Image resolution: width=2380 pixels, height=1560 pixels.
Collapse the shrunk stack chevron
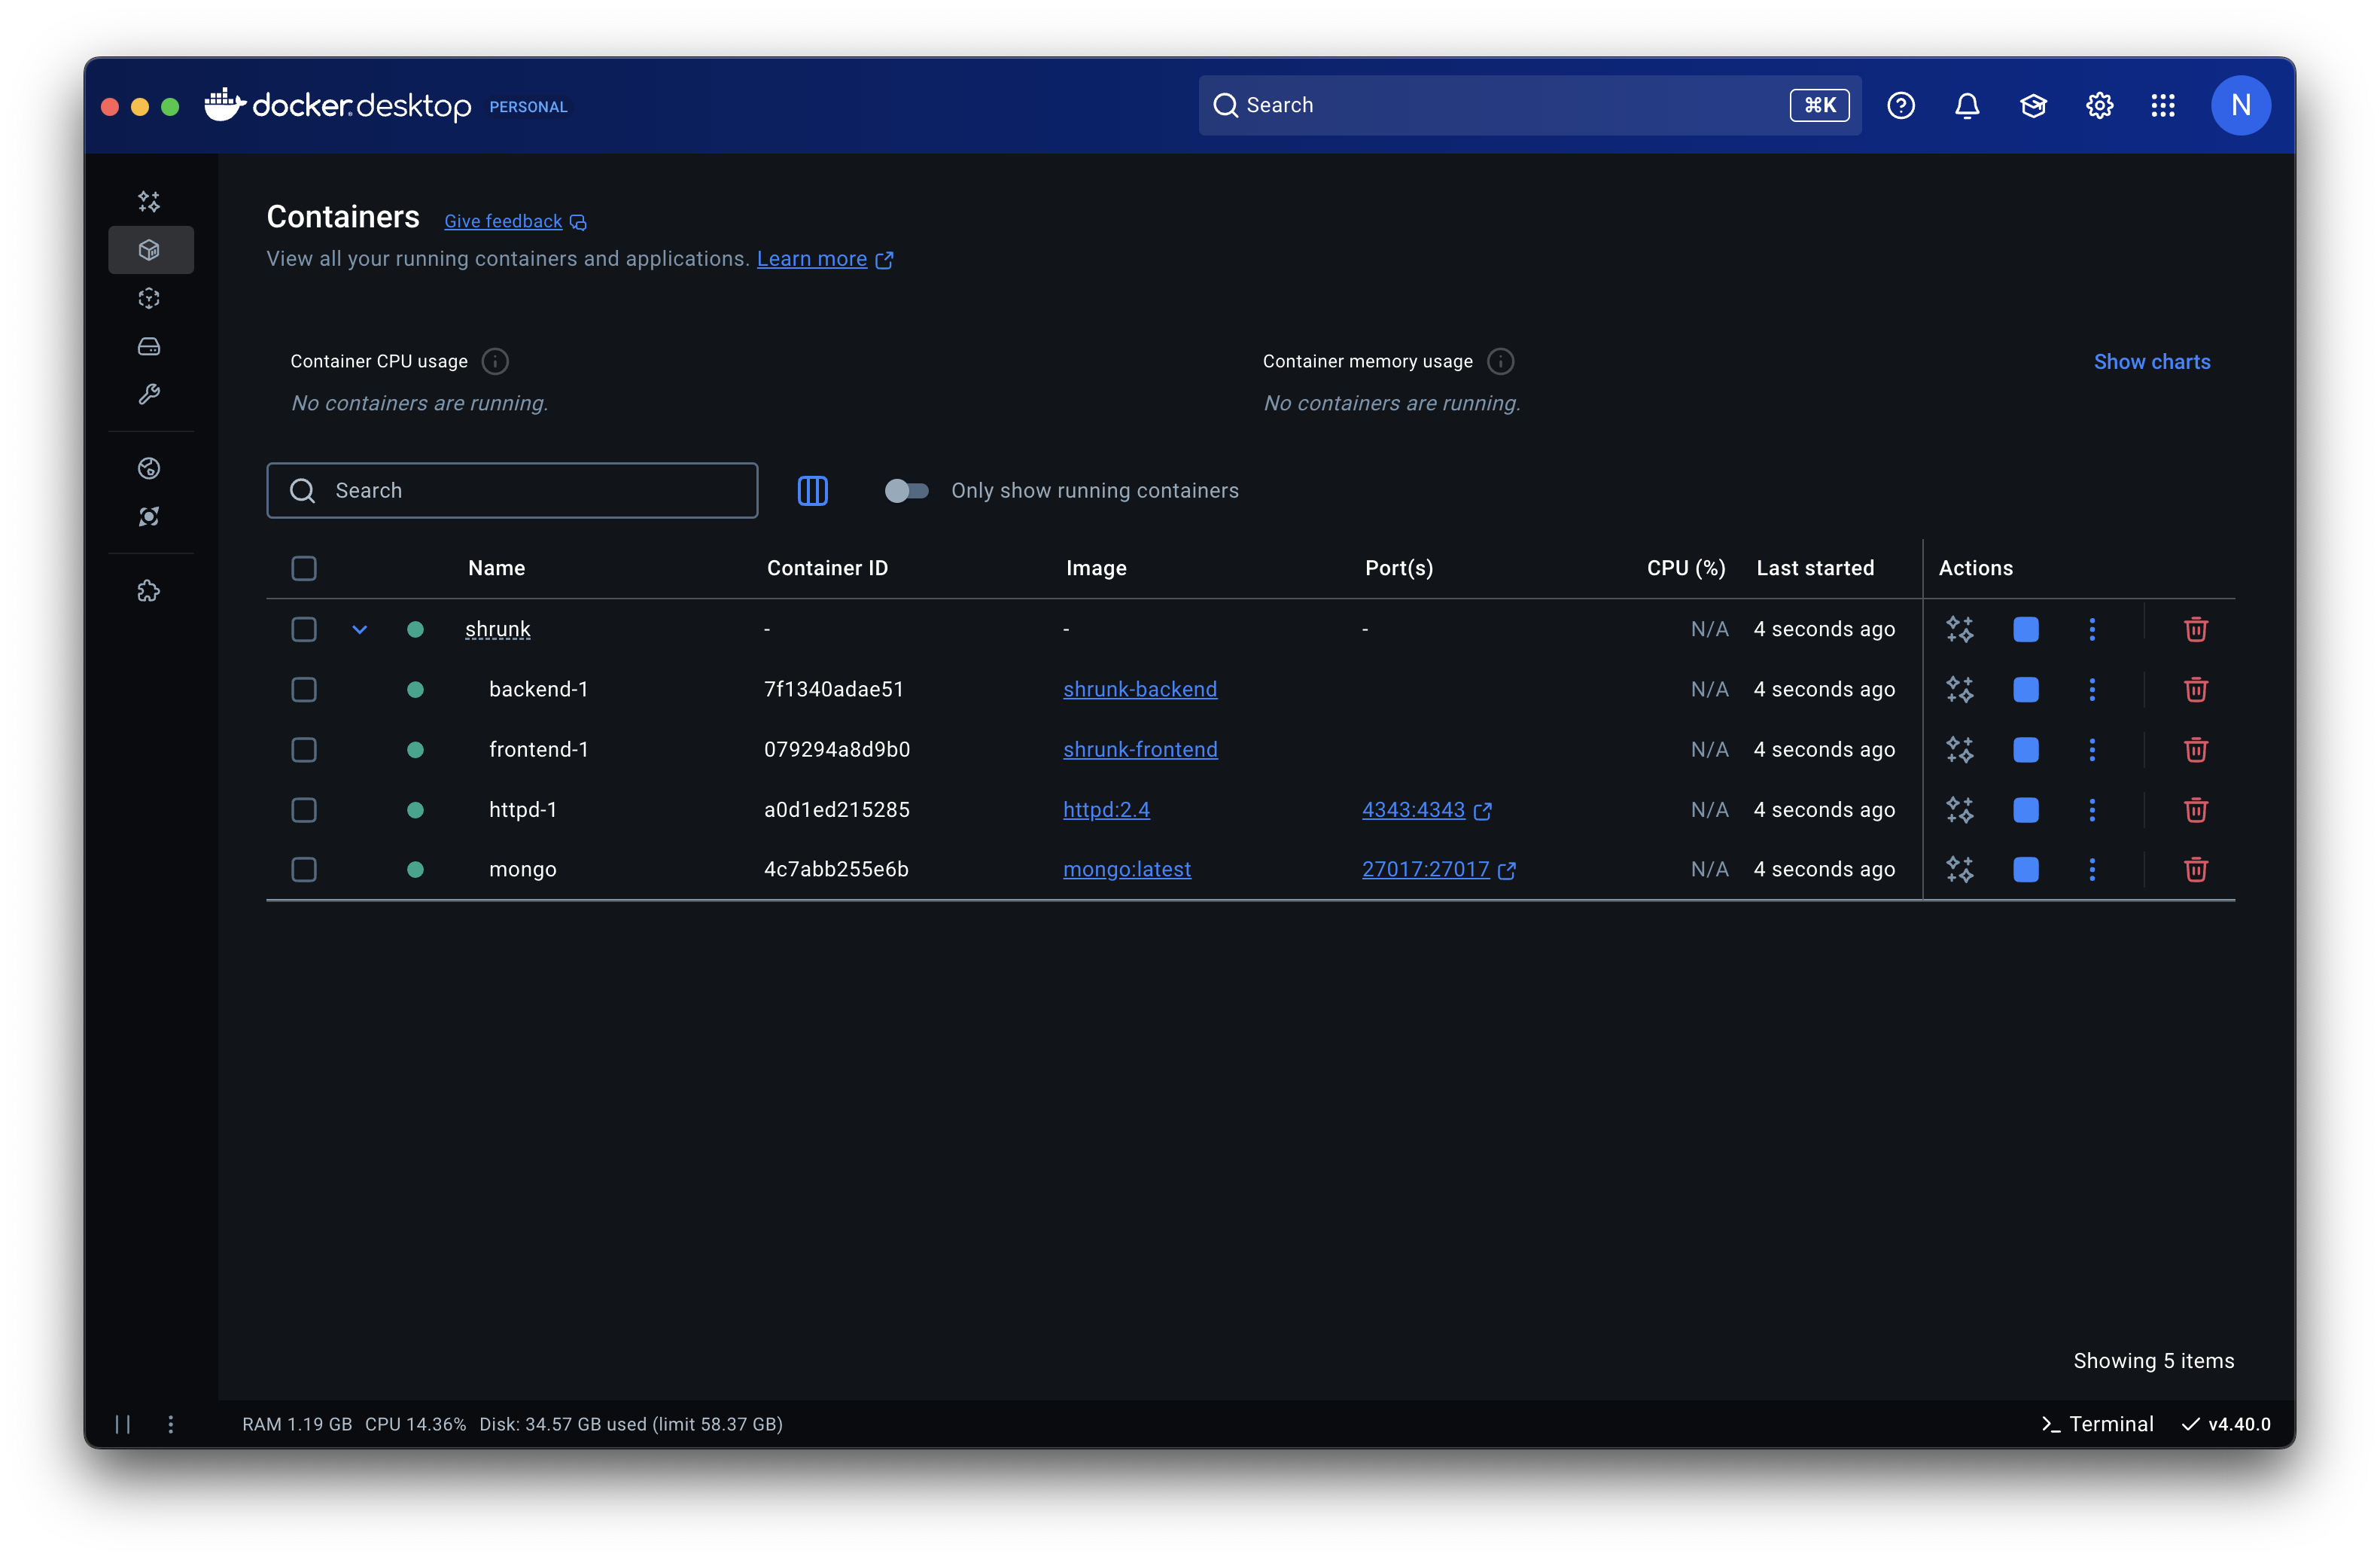(360, 629)
